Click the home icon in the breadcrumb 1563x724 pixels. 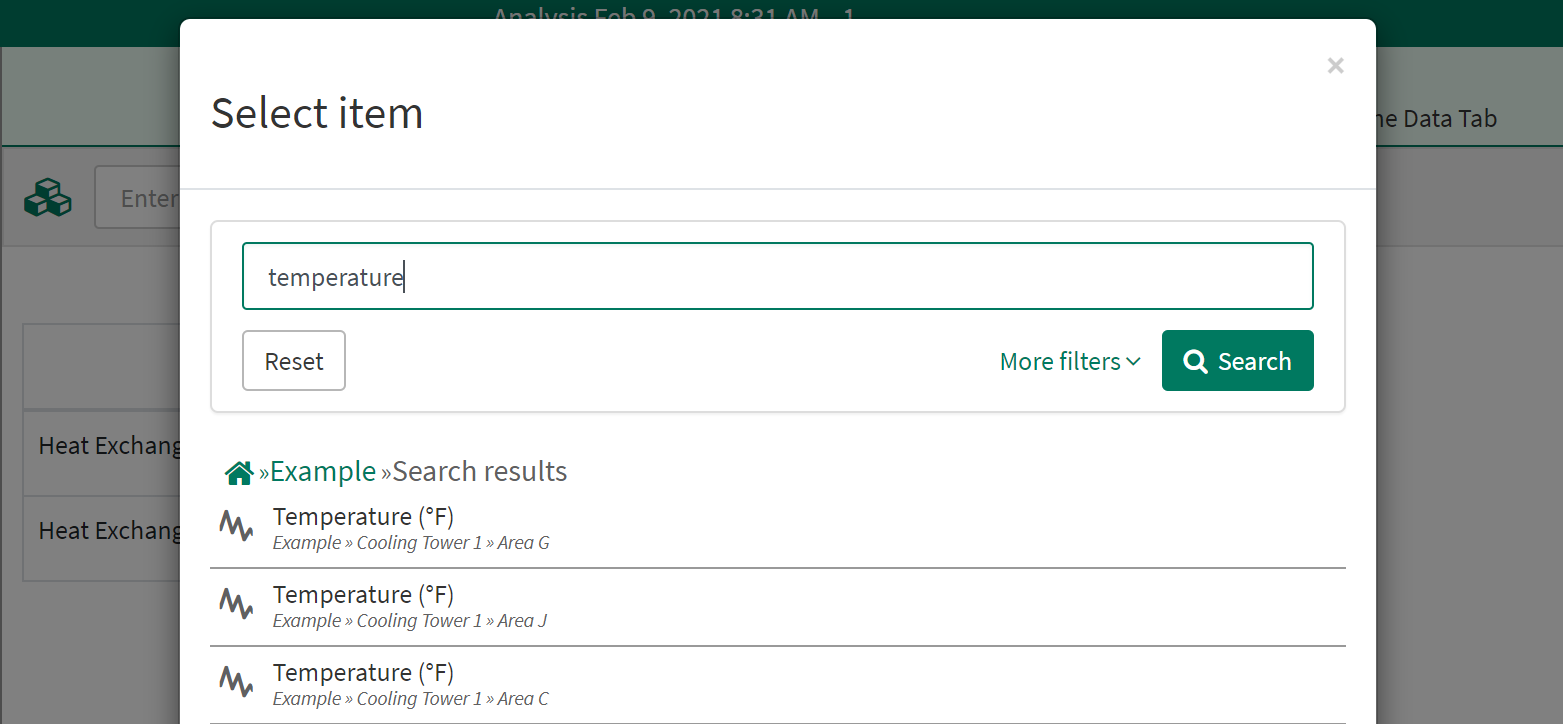click(x=238, y=473)
